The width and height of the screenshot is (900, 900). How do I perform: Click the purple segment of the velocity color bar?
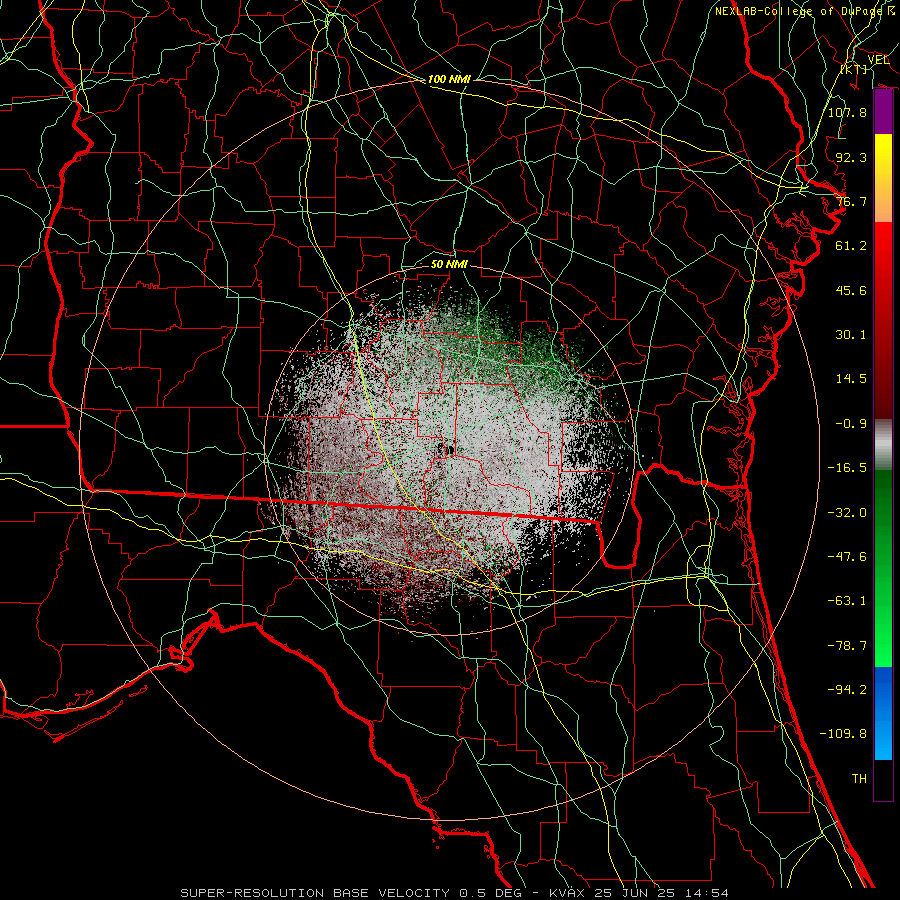[x=883, y=112]
